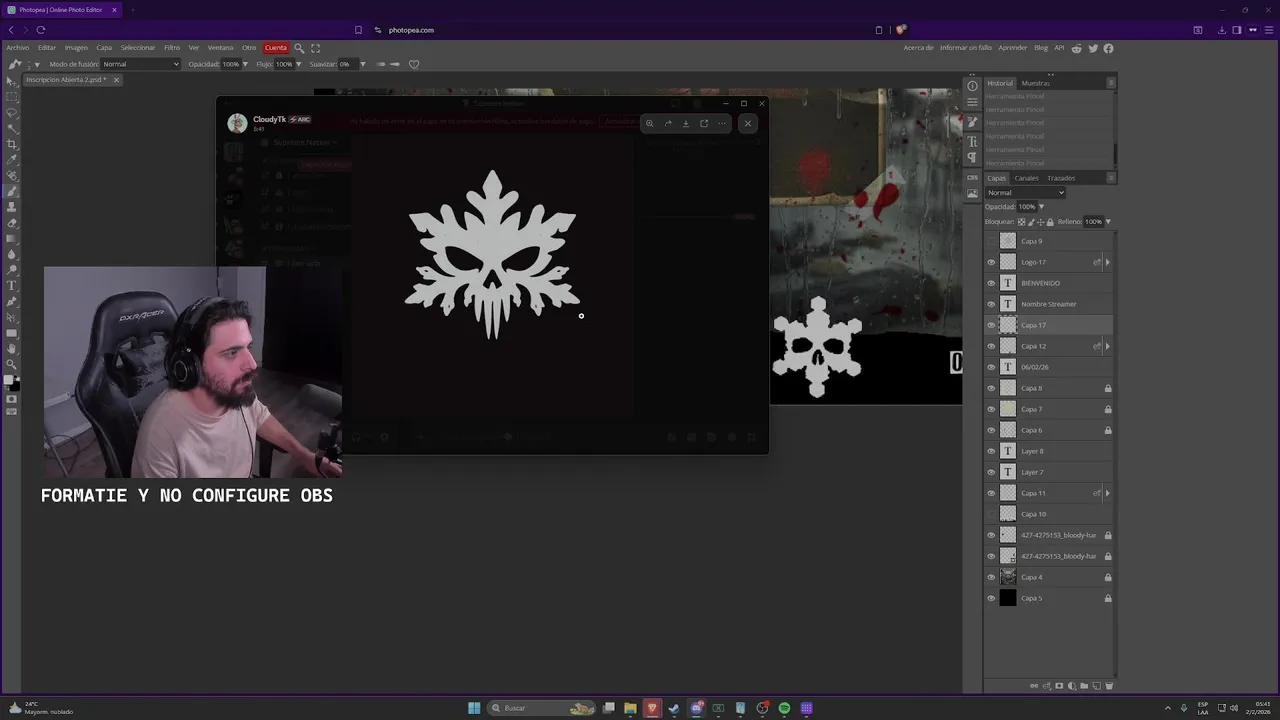This screenshot has width=1280, height=720.
Task: Open Informar un fallo link
Action: (966, 48)
